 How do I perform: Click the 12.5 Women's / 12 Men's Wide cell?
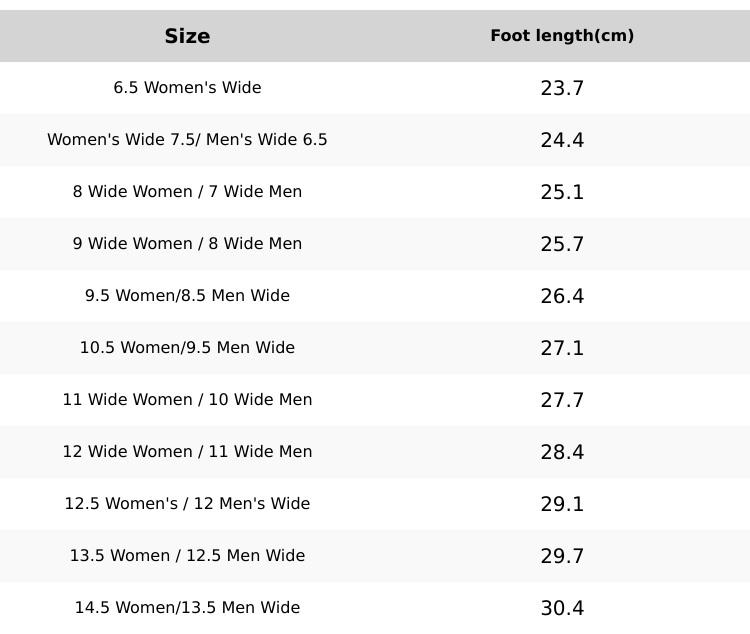click(187, 504)
